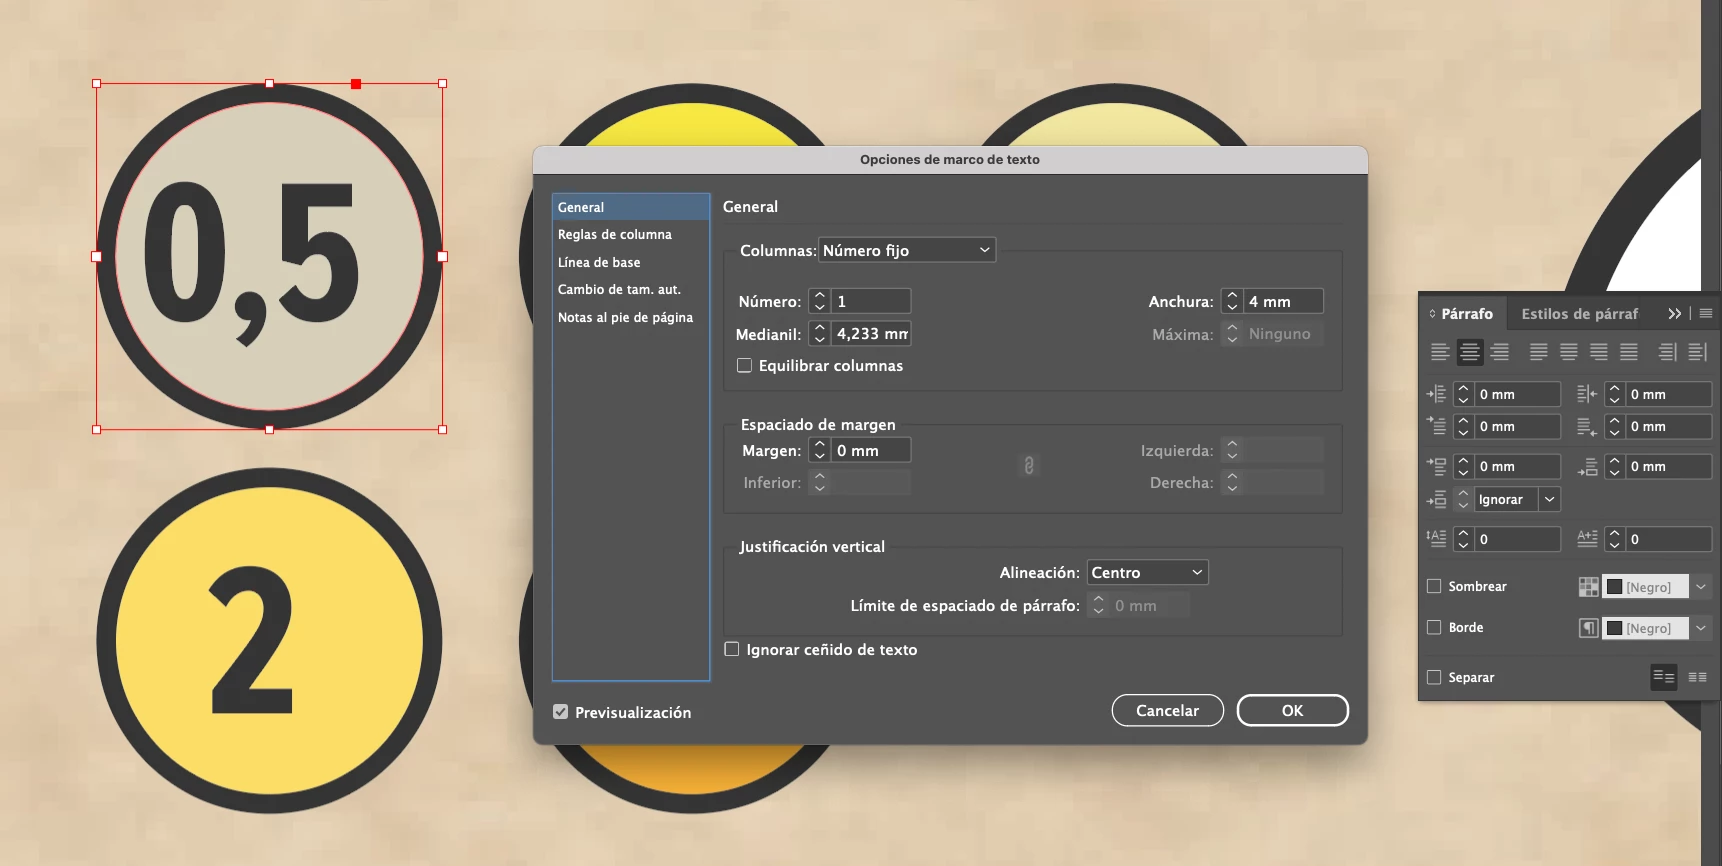Click the Margen 0 mm field
Image resolution: width=1722 pixels, height=866 pixels.
click(871, 450)
